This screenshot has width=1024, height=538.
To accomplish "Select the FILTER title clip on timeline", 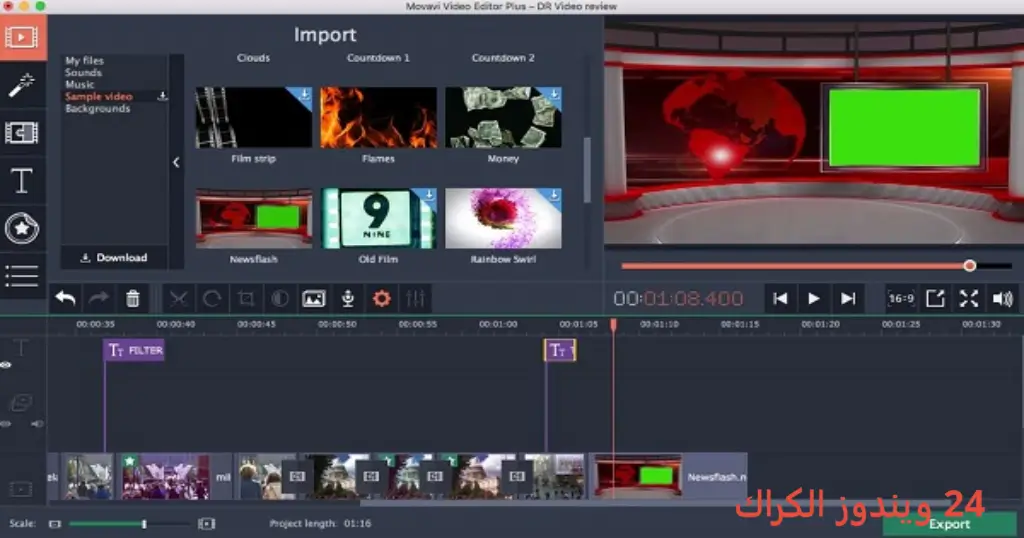I will [x=134, y=351].
